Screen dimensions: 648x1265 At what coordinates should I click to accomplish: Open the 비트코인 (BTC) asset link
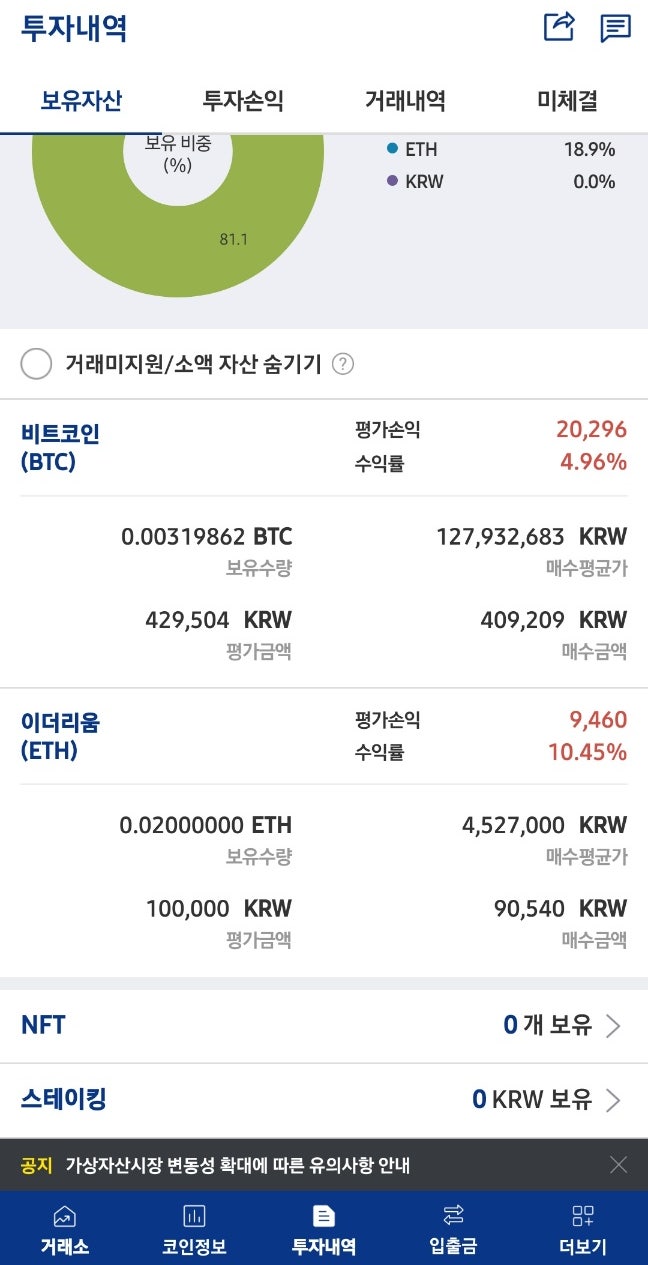tap(60, 447)
